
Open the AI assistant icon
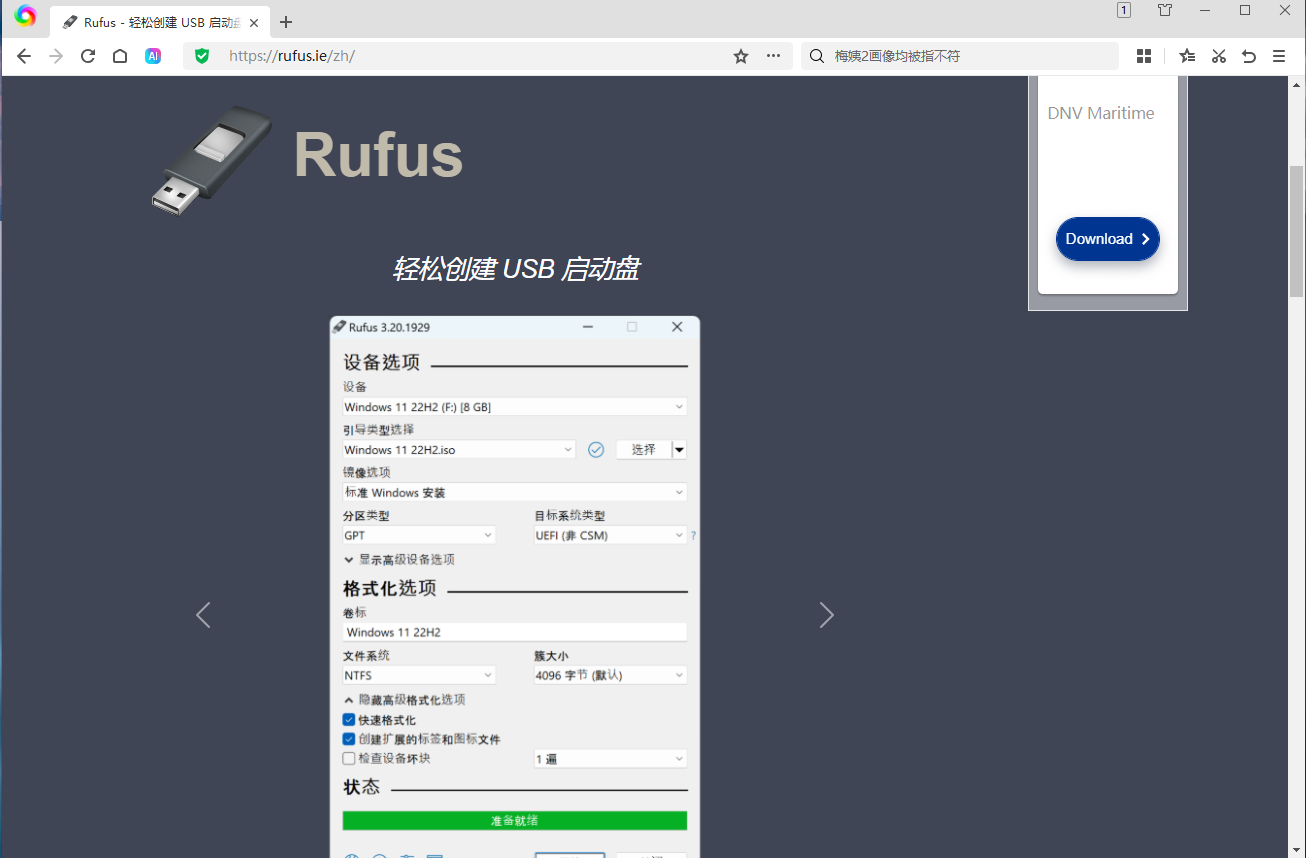[153, 56]
